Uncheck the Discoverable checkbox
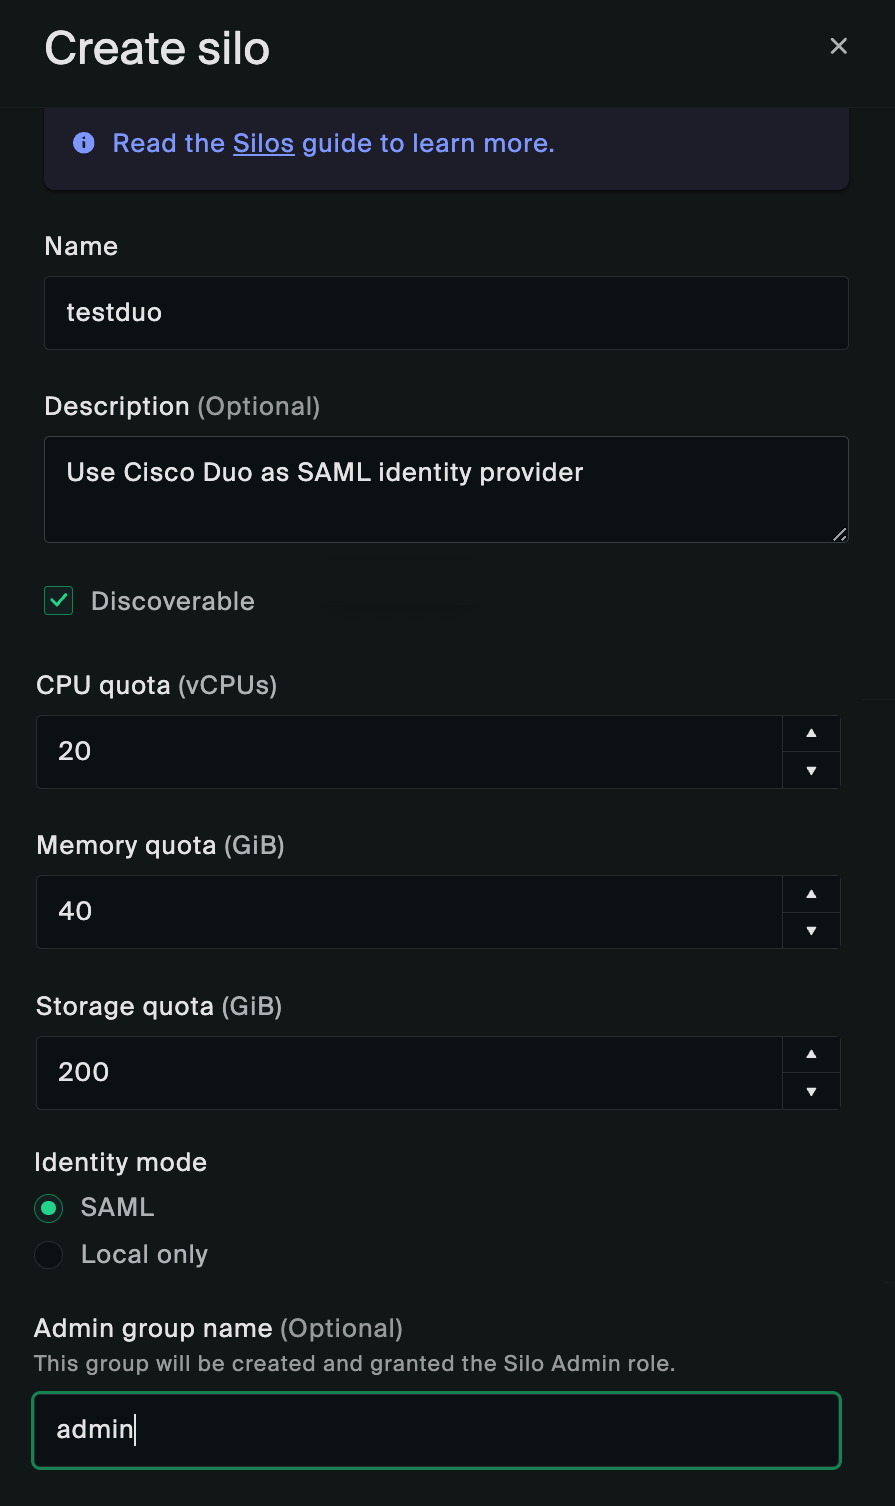The height and width of the screenshot is (1506, 895). (x=59, y=601)
